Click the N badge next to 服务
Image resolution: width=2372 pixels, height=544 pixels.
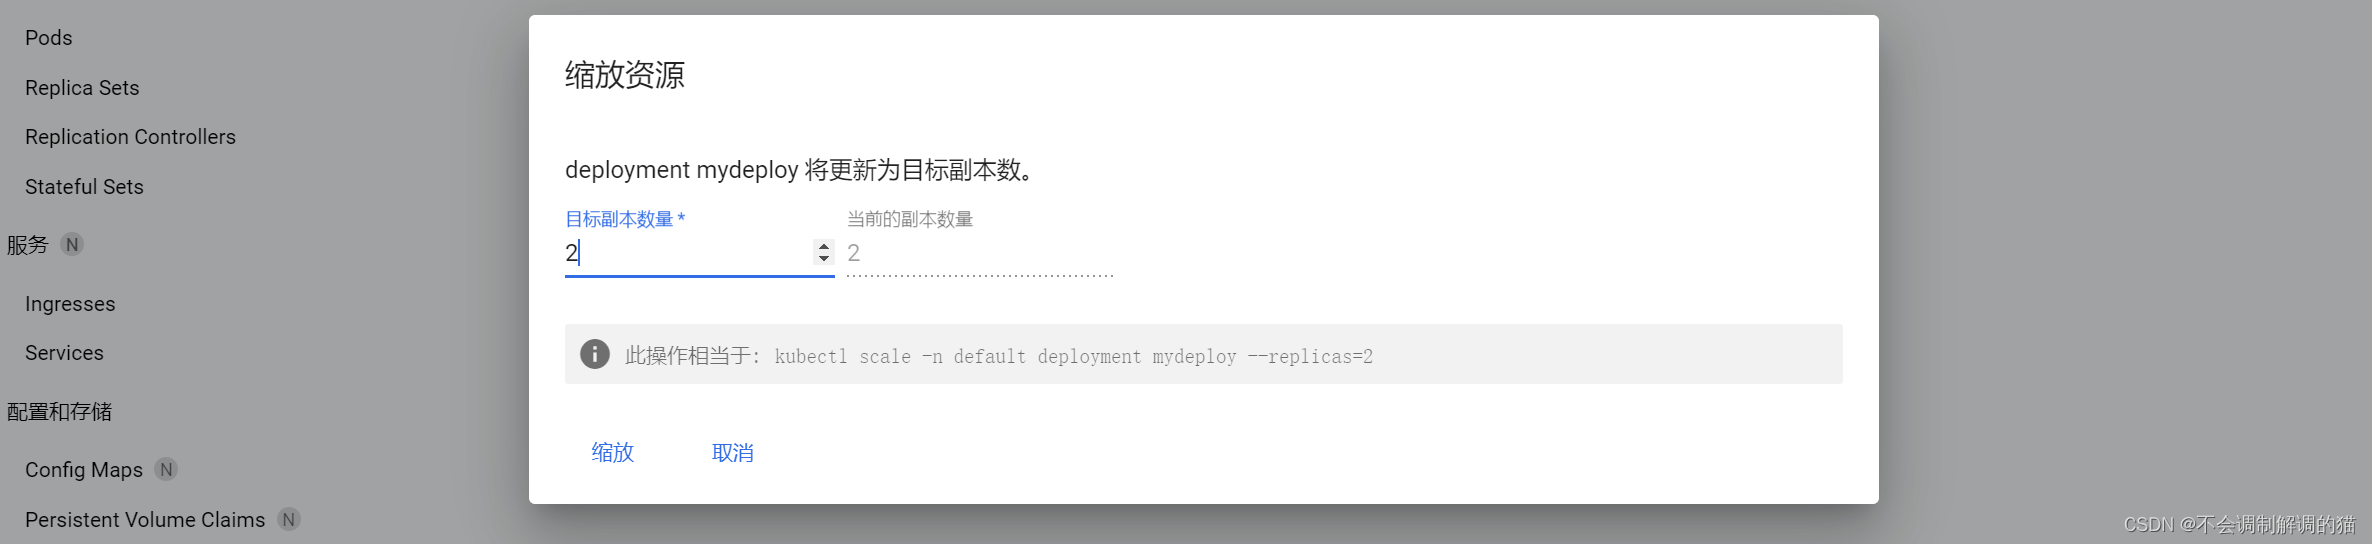[x=72, y=244]
